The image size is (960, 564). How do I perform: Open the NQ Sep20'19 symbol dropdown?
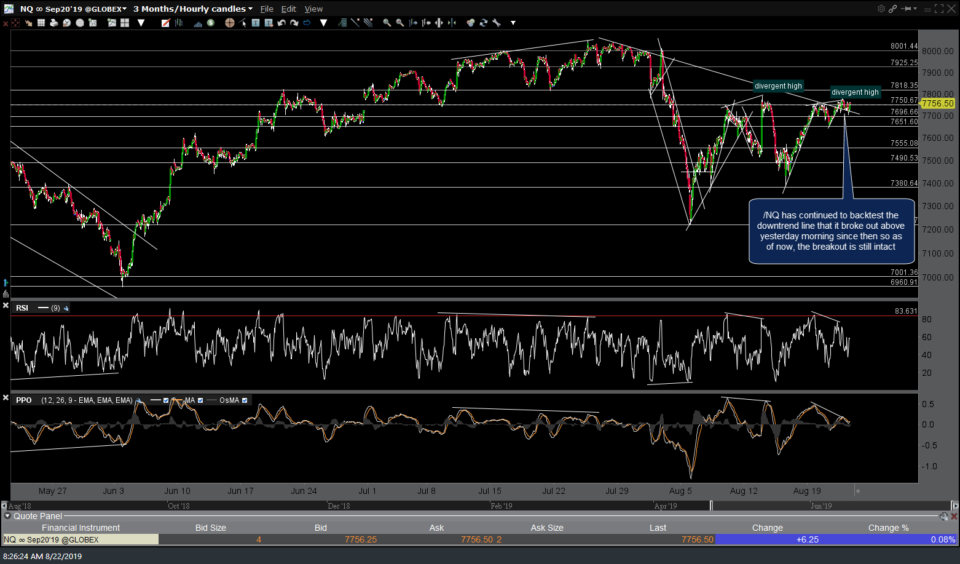point(124,9)
